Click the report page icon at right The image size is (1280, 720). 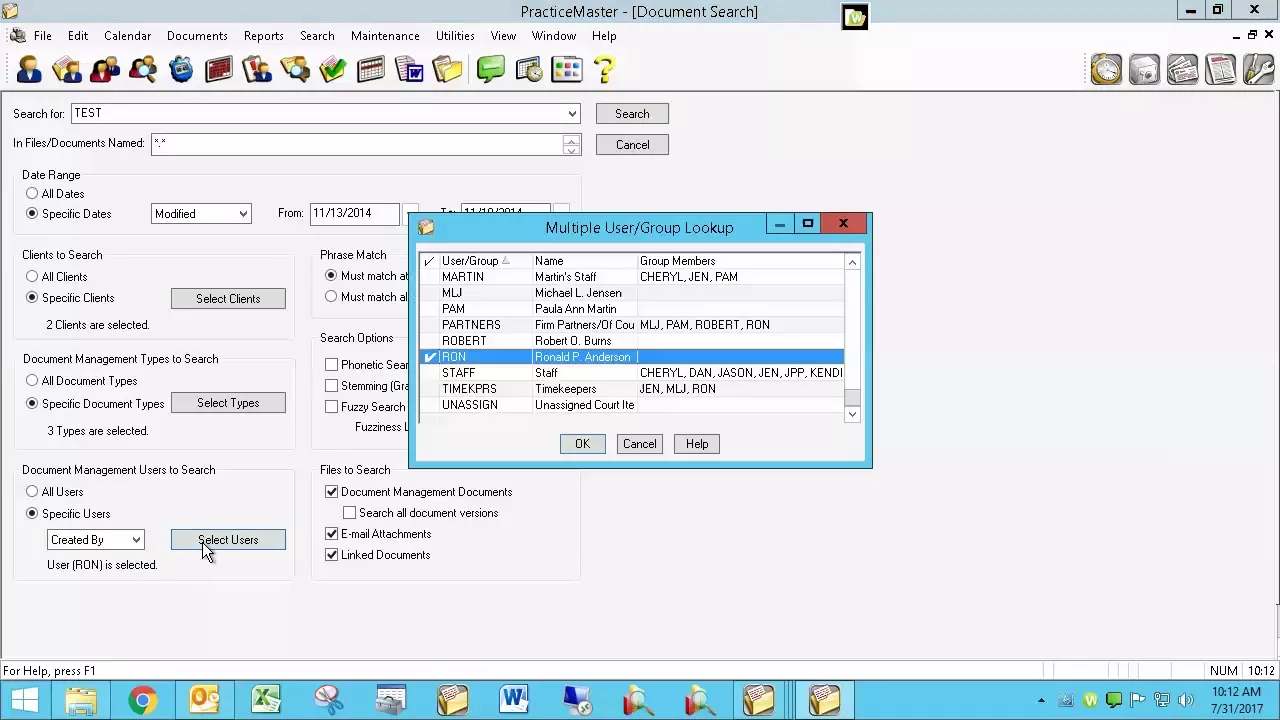1221,69
